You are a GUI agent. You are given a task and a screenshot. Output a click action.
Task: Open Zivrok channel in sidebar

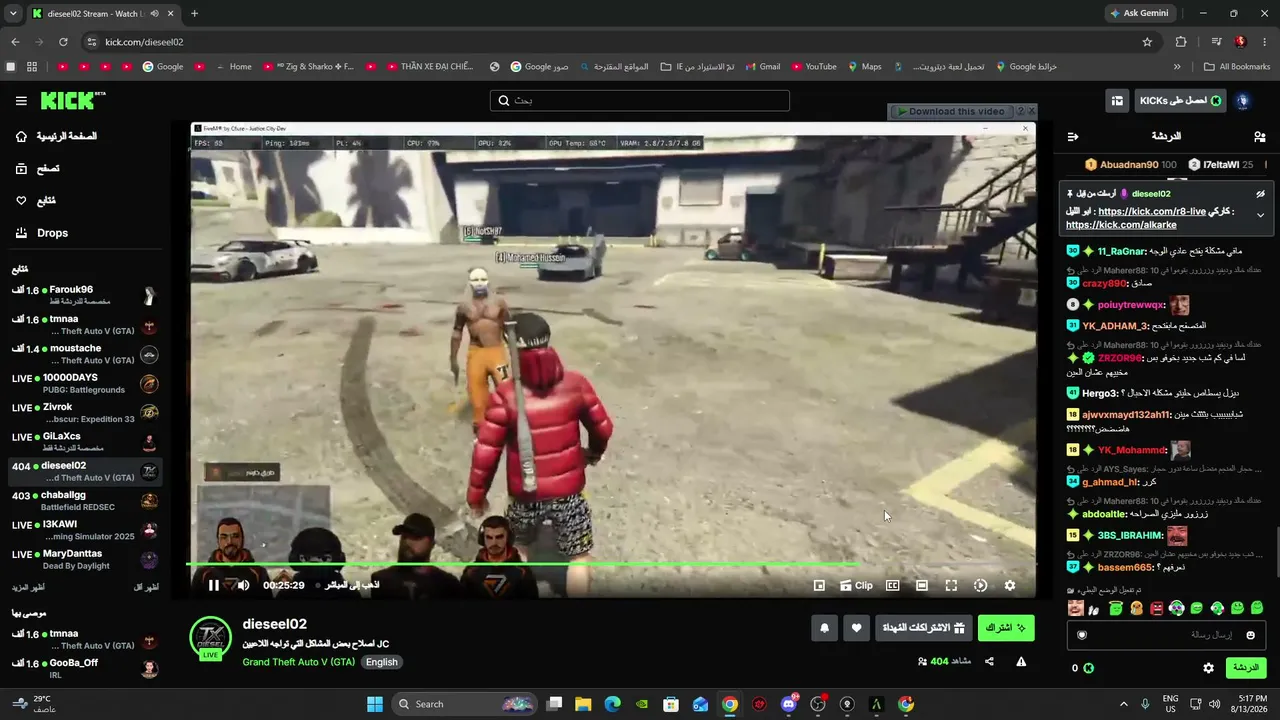coord(84,413)
